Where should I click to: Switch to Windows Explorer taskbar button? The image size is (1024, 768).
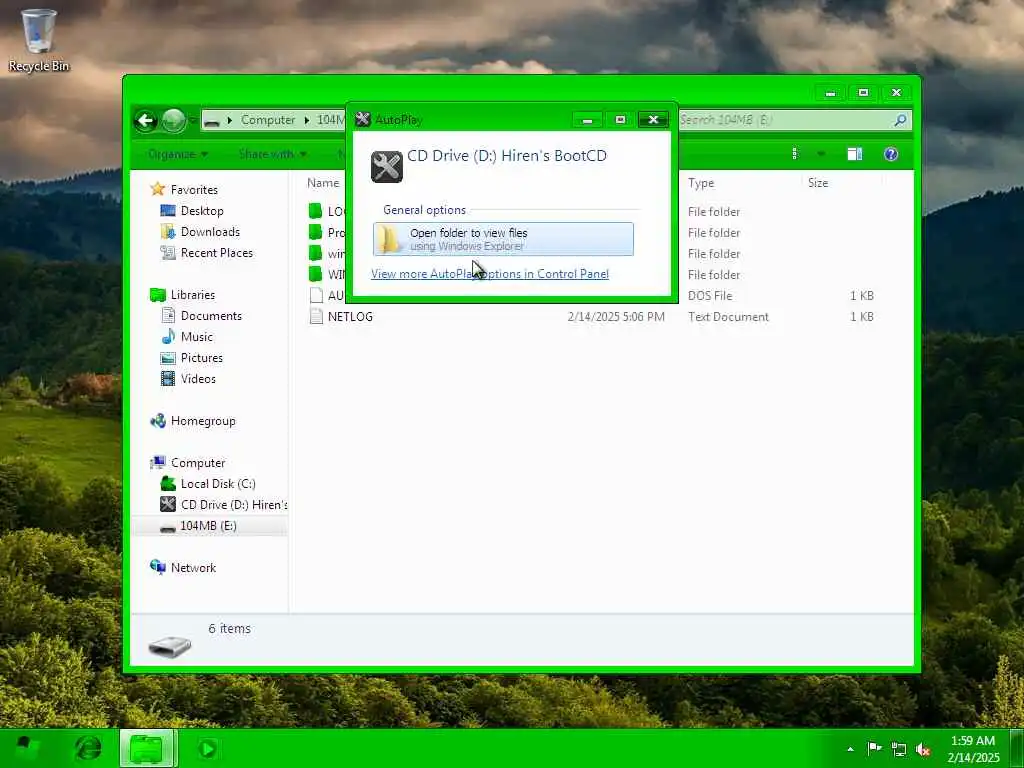pyautogui.click(x=147, y=748)
